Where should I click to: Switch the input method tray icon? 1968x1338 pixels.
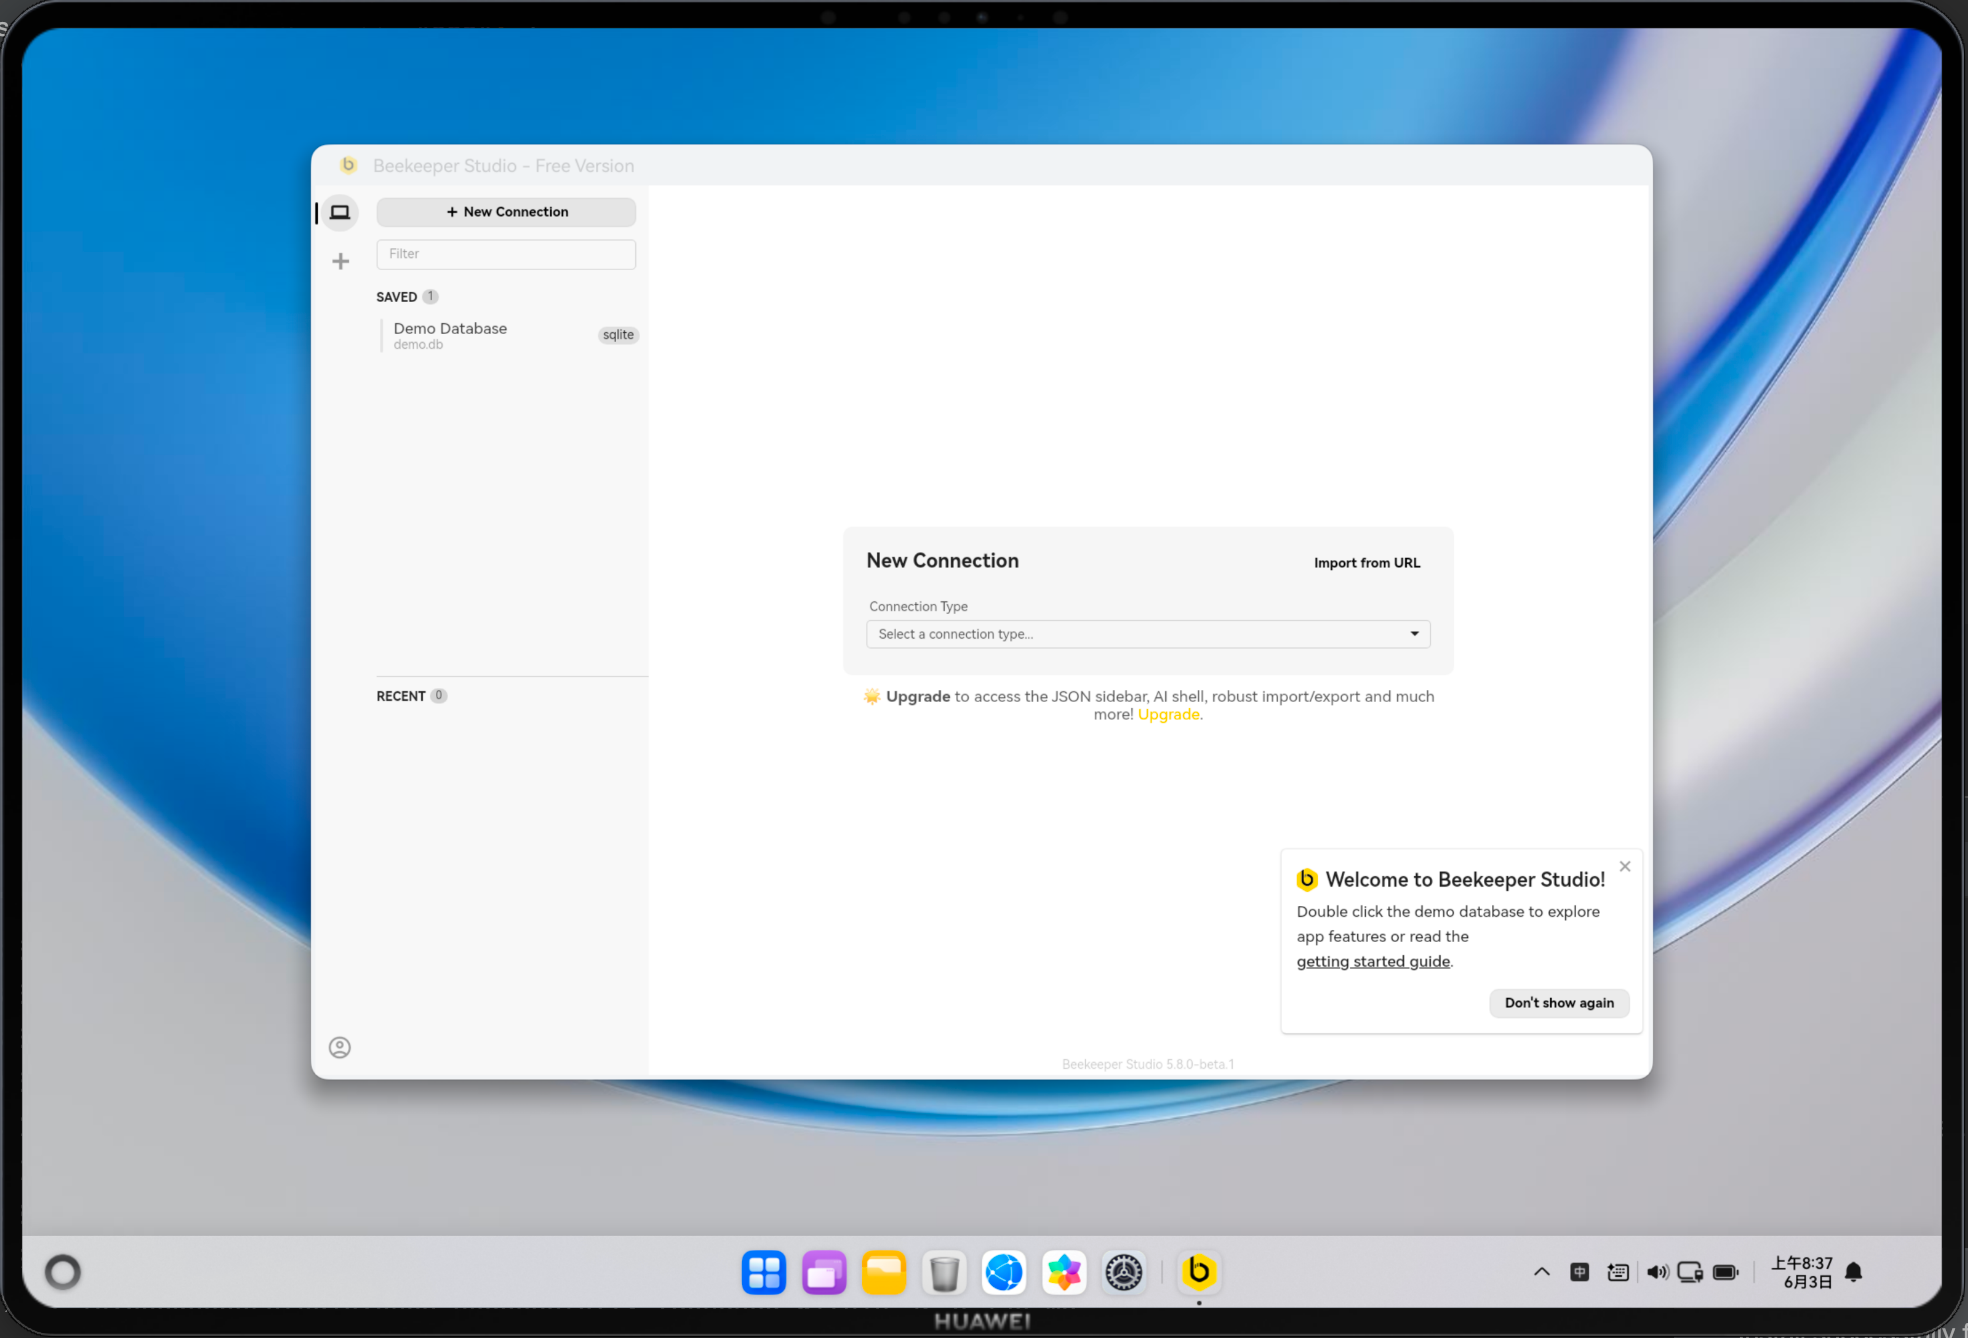click(1580, 1272)
